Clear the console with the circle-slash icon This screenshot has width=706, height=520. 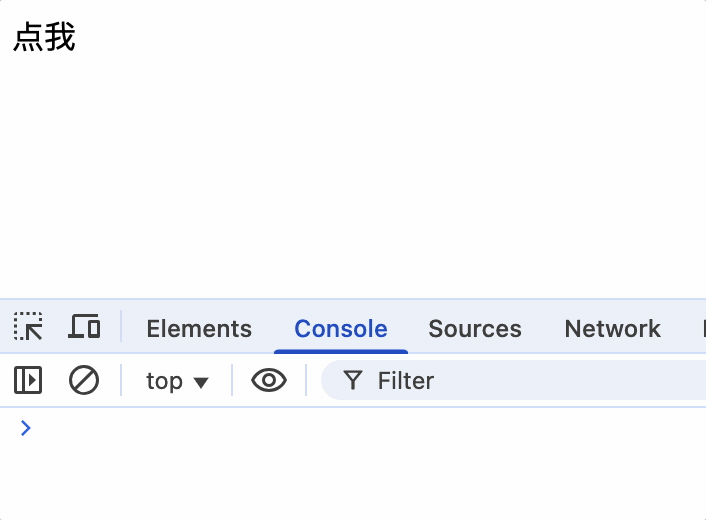pyautogui.click(x=84, y=380)
